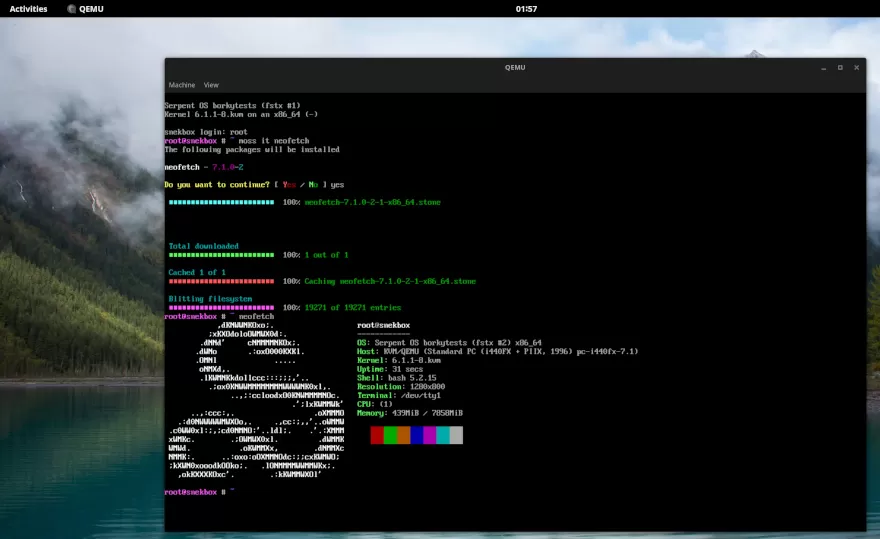Click the orange color block in neofetch palette

point(404,435)
